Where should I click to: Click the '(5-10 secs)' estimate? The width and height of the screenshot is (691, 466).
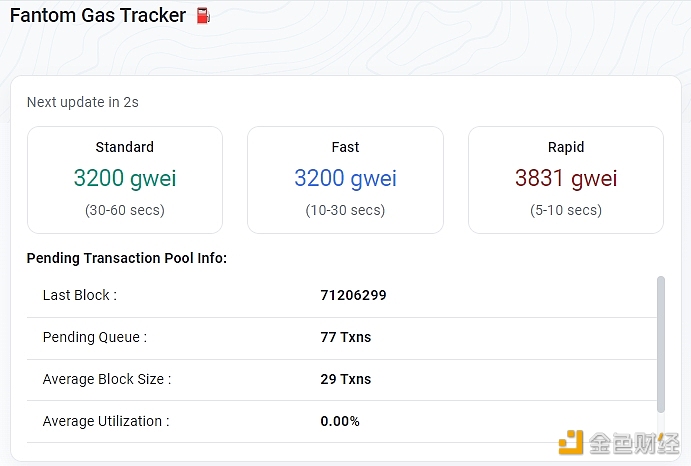coord(566,210)
